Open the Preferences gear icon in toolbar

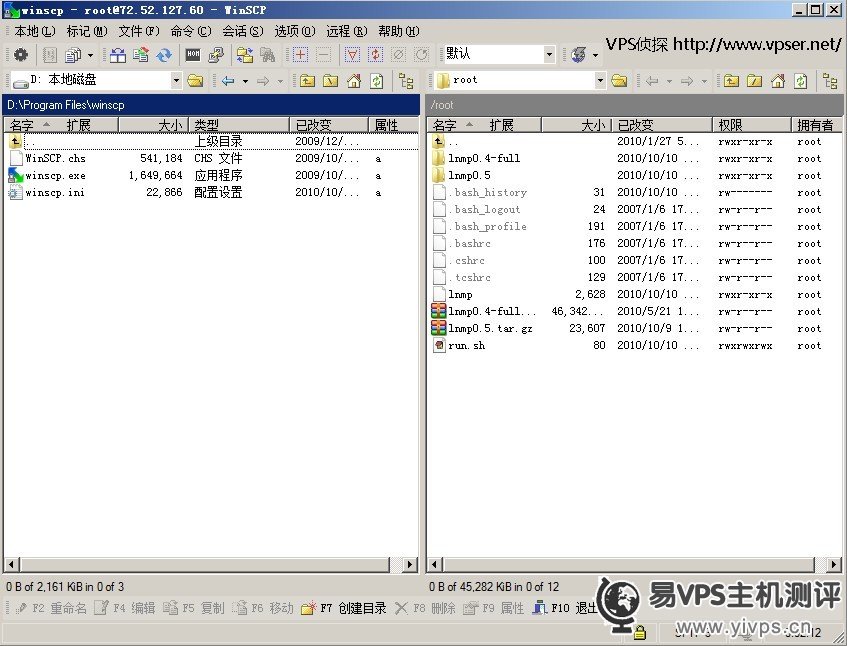20,55
